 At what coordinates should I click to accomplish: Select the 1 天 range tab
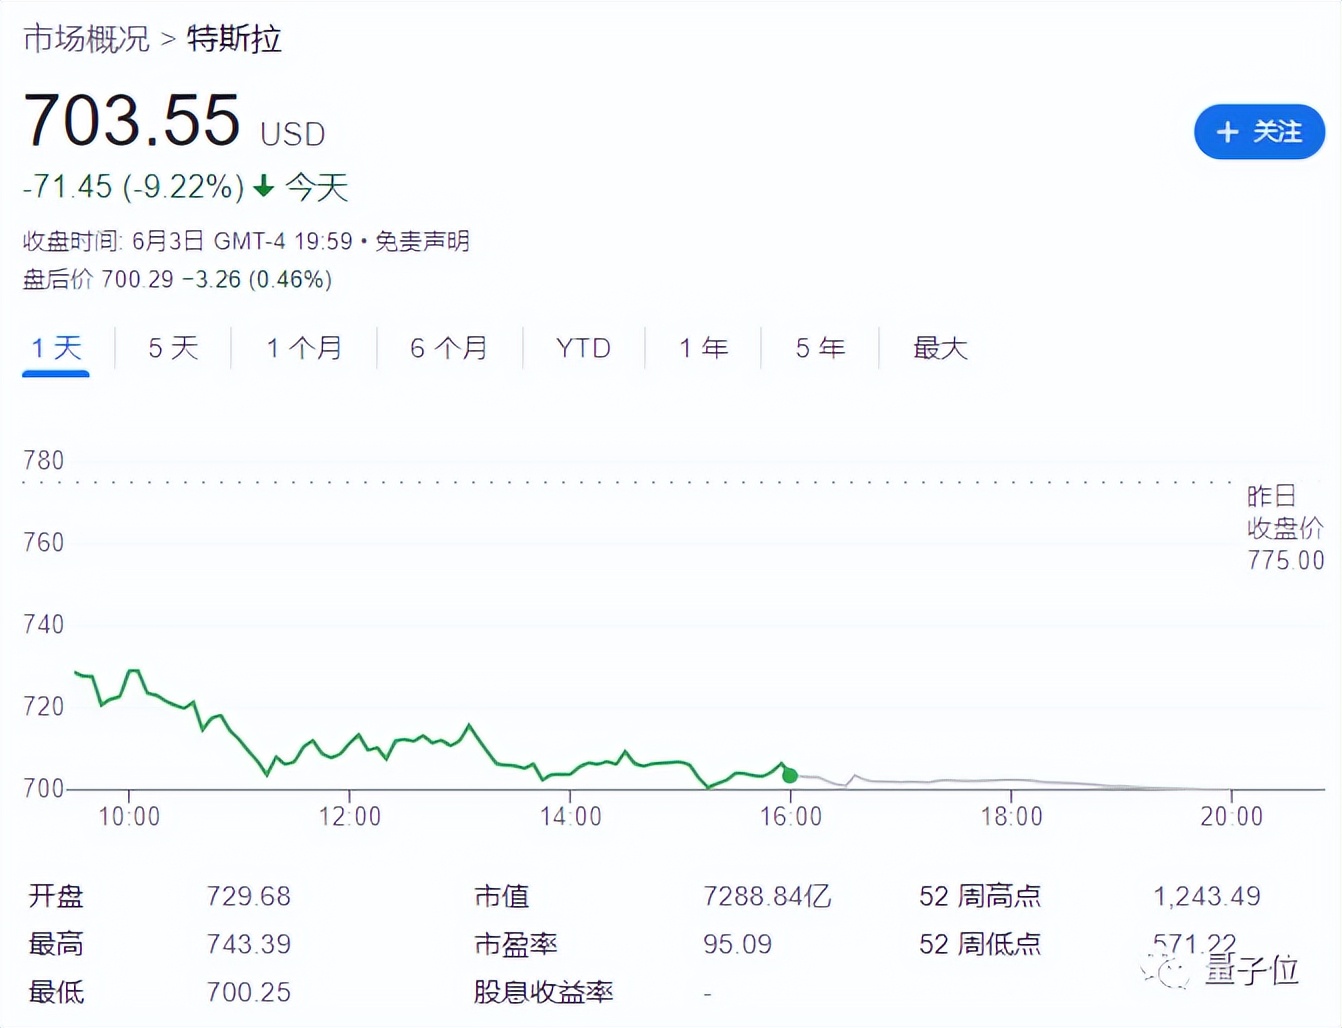pos(56,348)
